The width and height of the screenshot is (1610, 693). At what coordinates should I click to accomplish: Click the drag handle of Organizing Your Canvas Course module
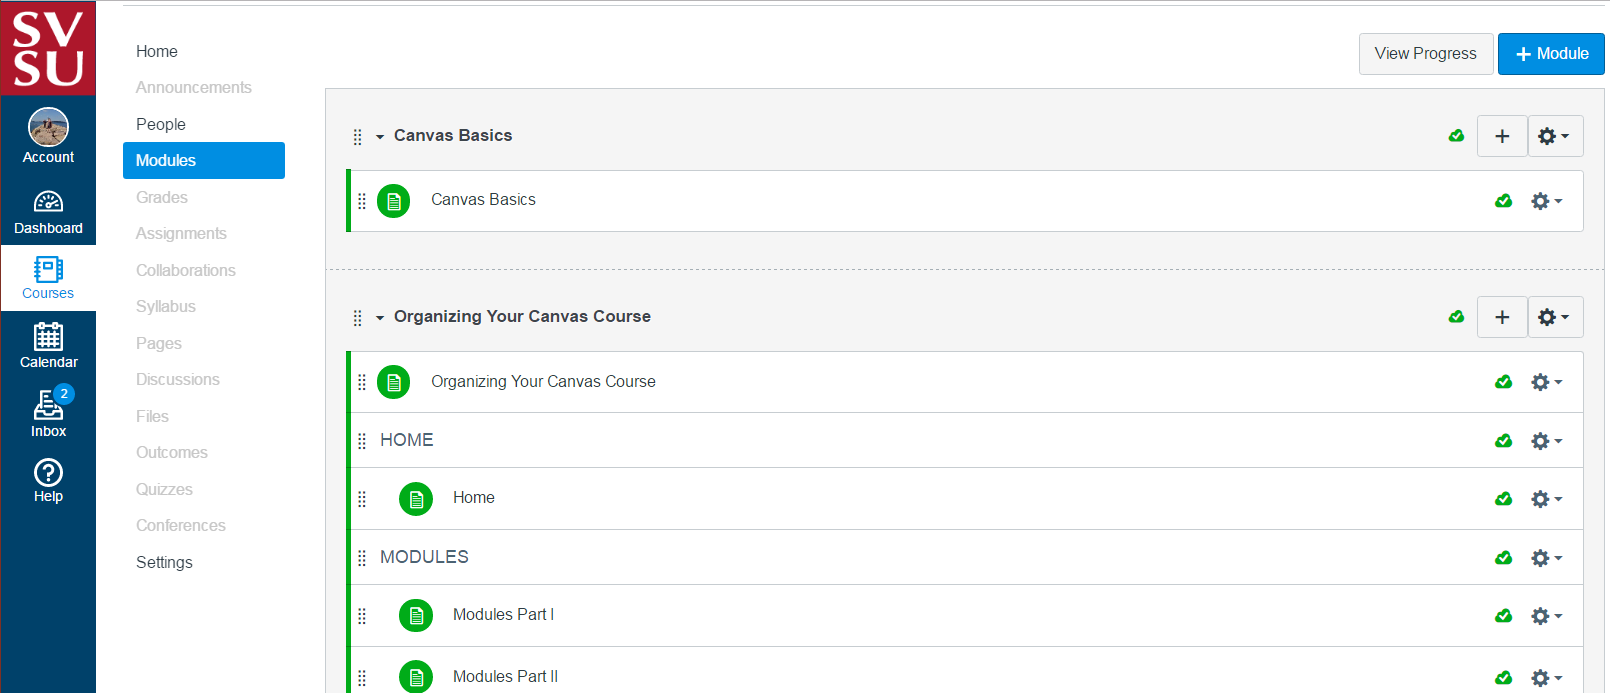(357, 318)
